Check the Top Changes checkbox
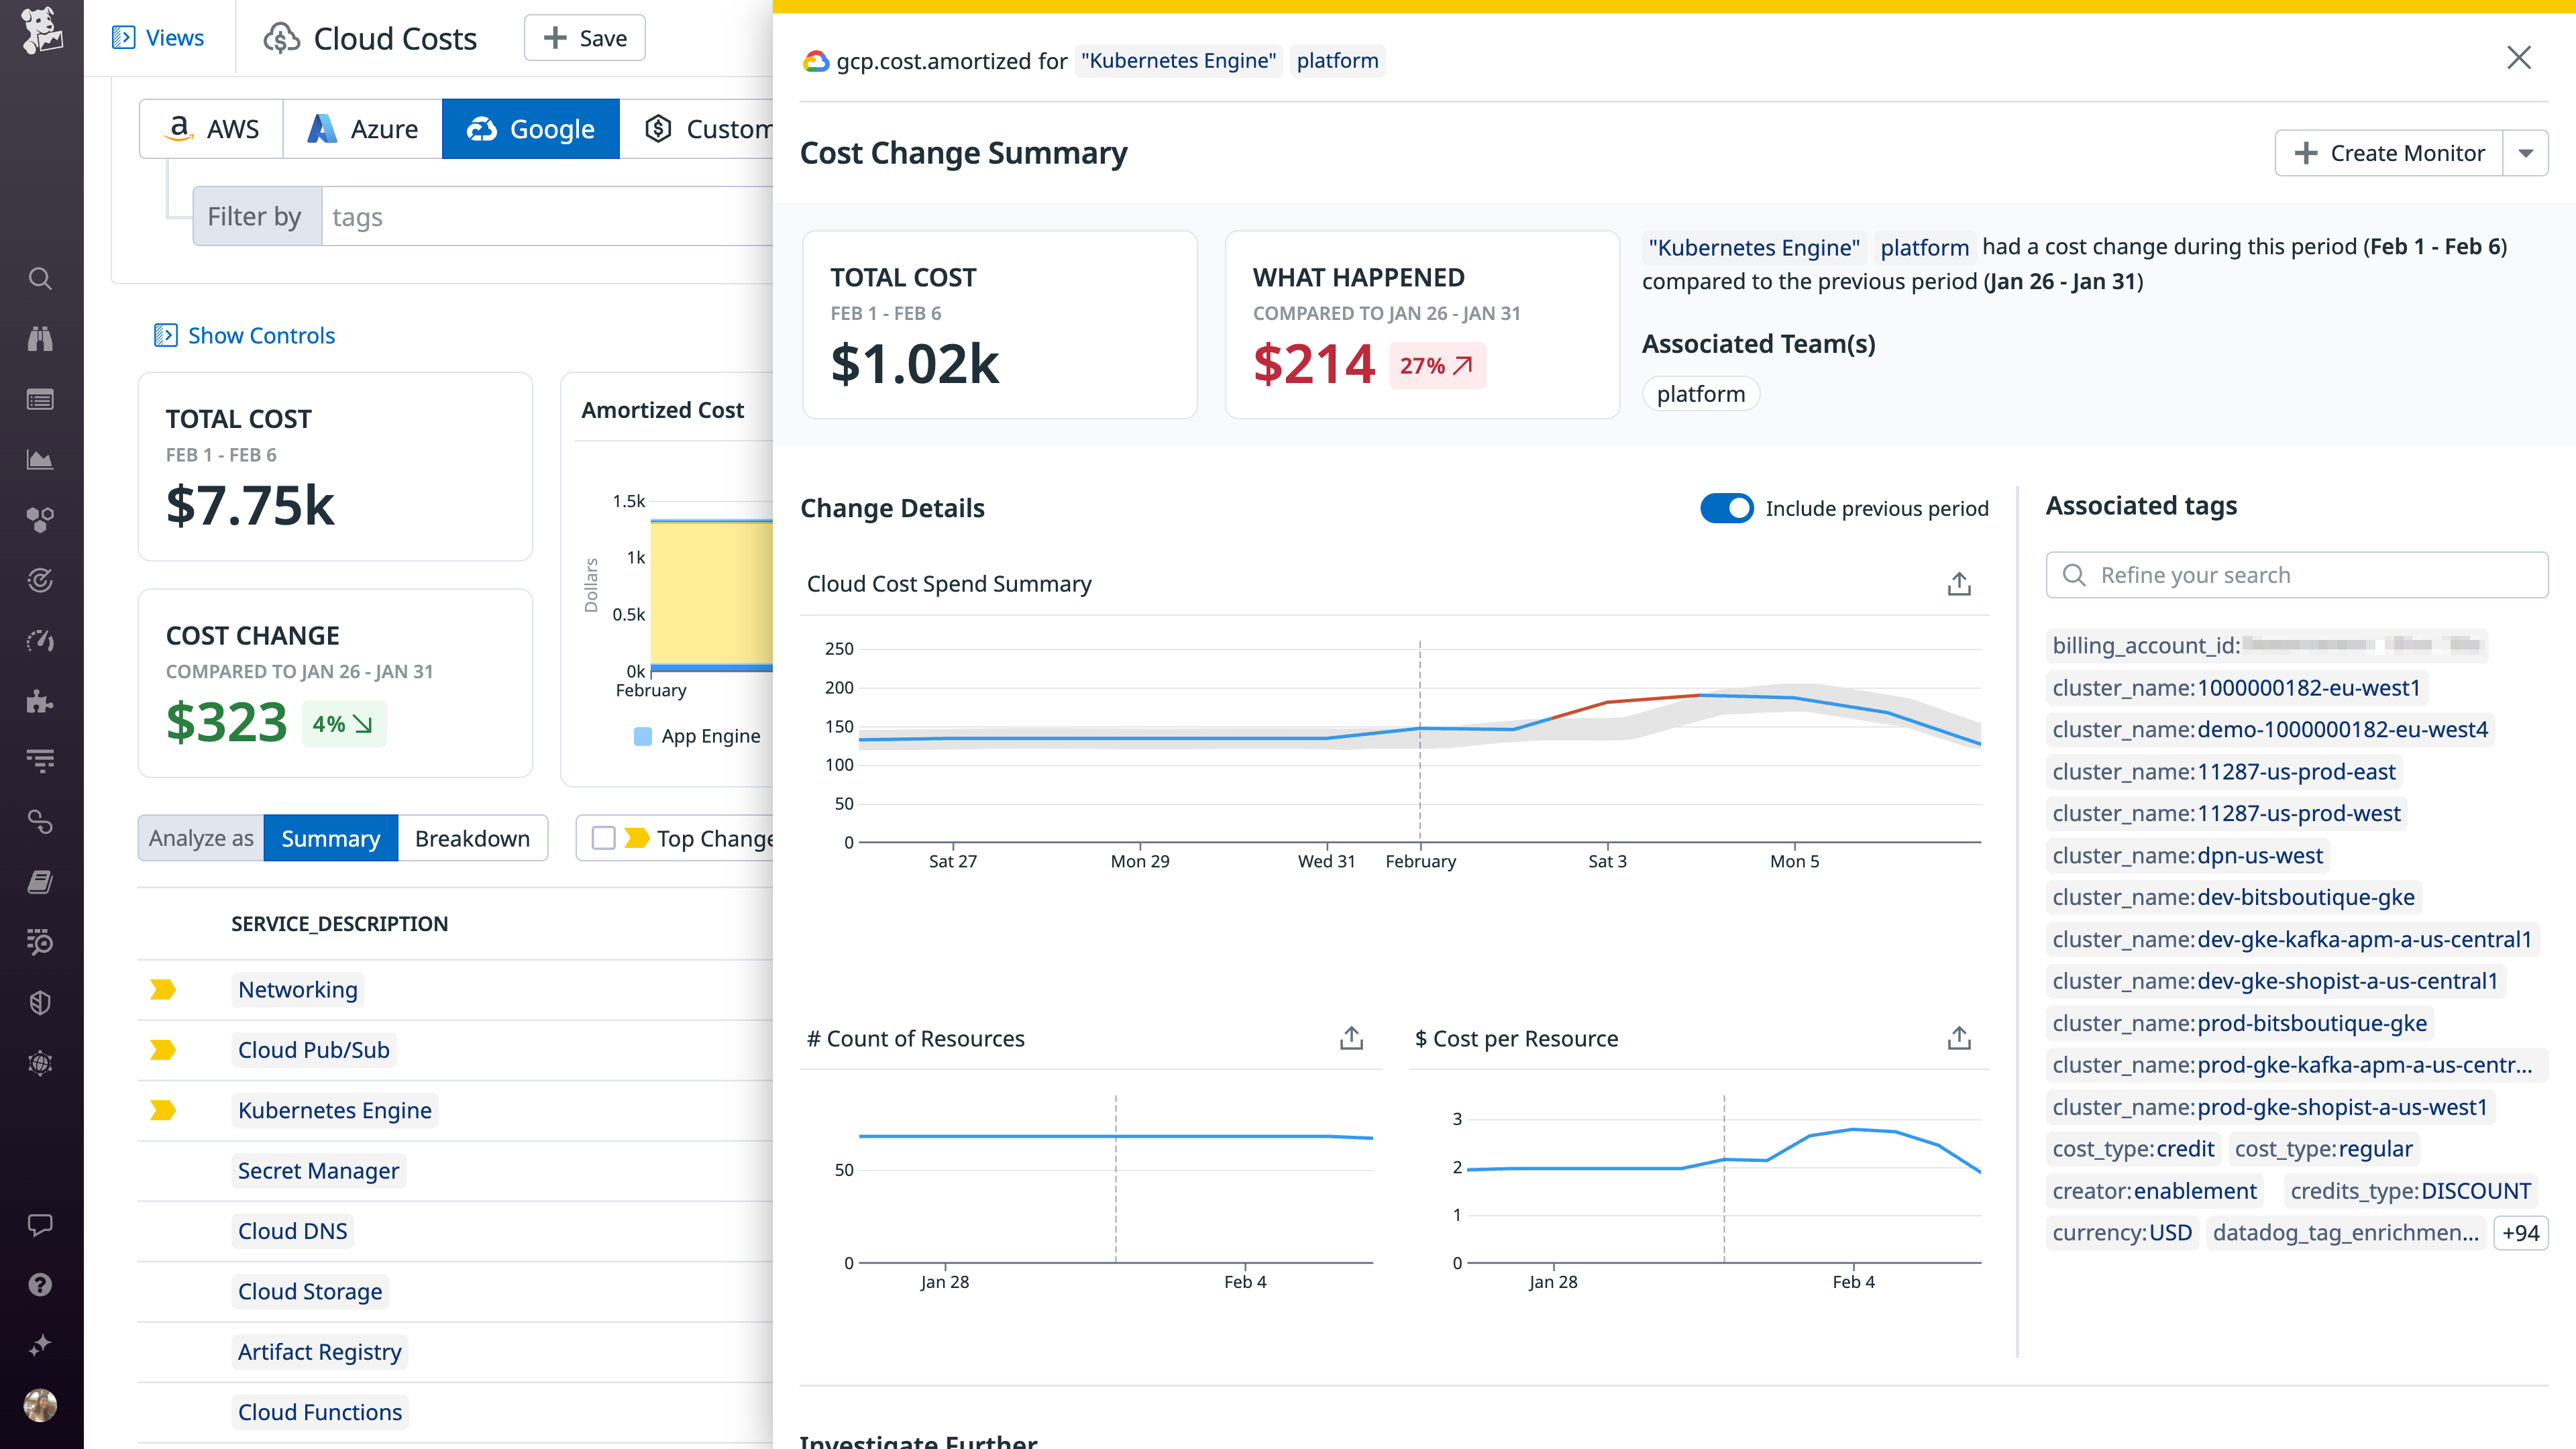Screen dimensions: 2576x1449 pyautogui.click(x=604, y=838)
